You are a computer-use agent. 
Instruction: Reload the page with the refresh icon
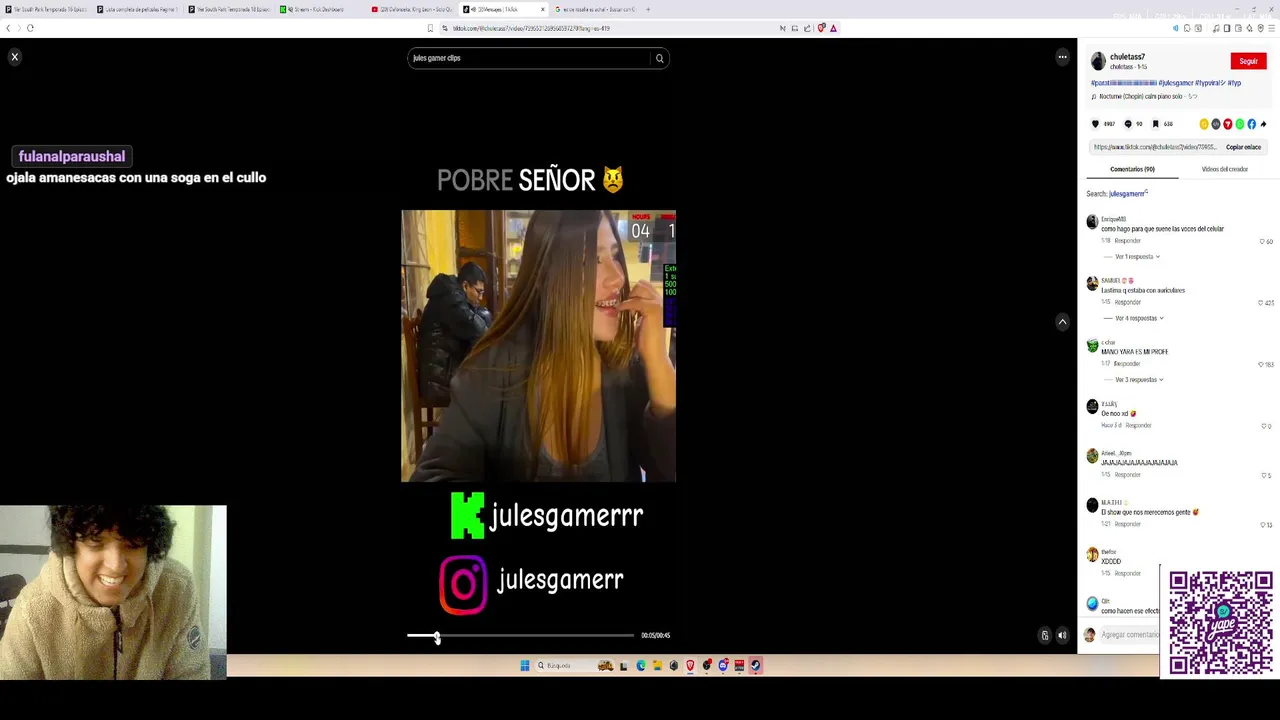[x=30, y=28]
